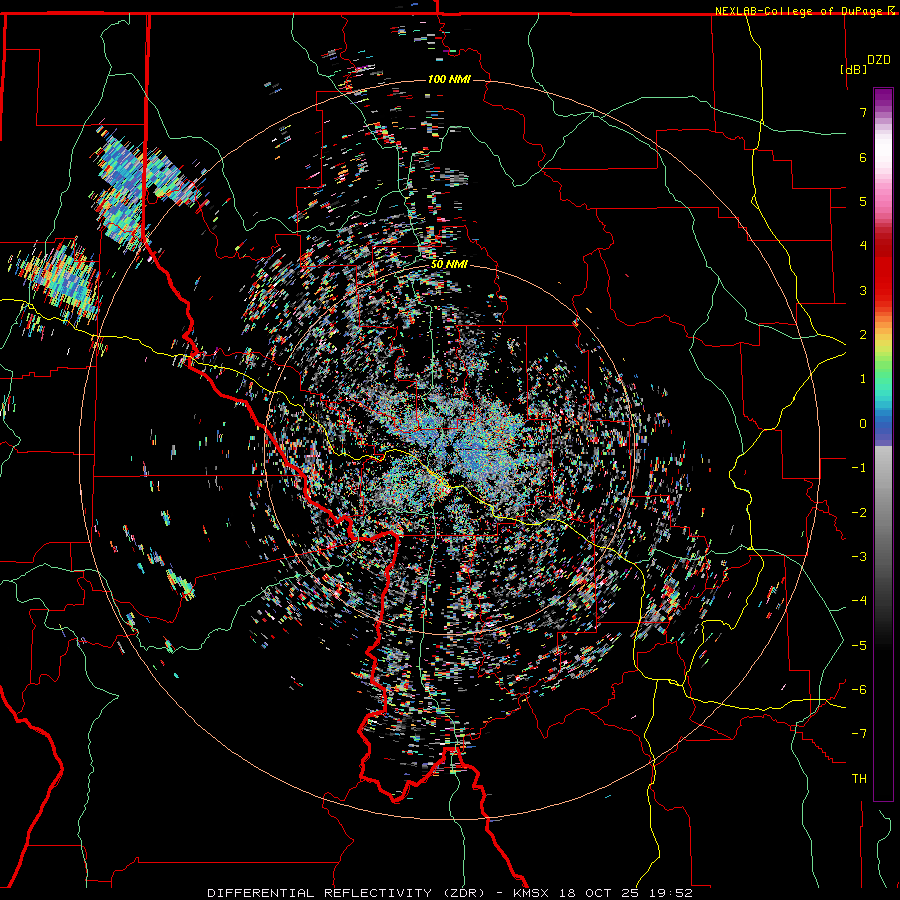
Task: Click the color scale label 1
Action: (863, 379)
